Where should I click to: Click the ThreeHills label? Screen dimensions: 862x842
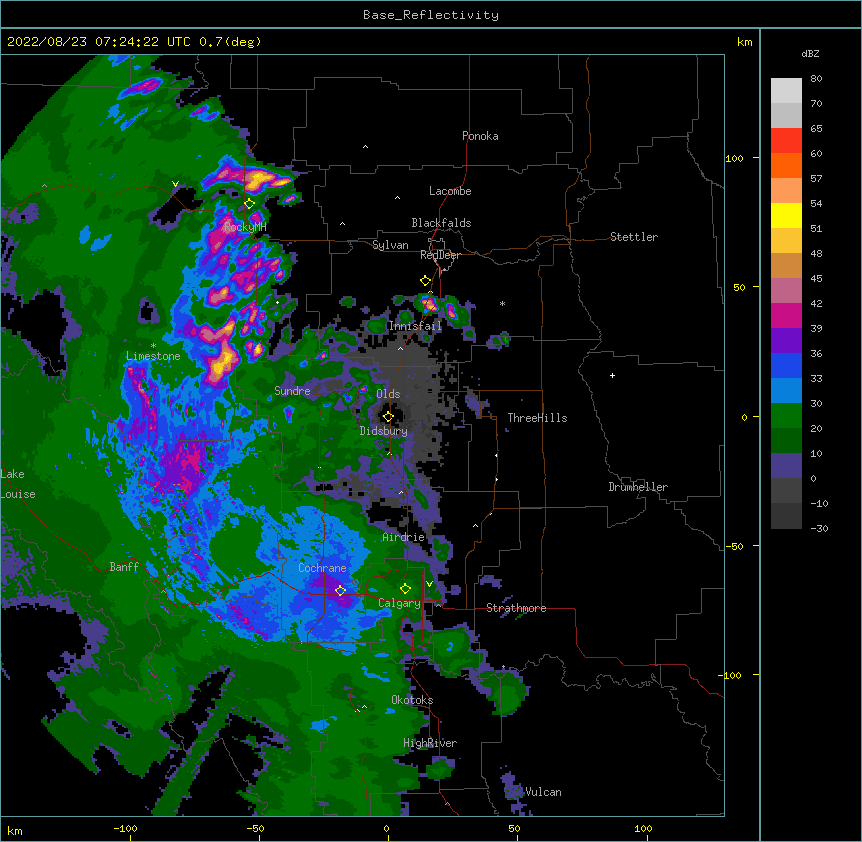click(x=537, y=418)
